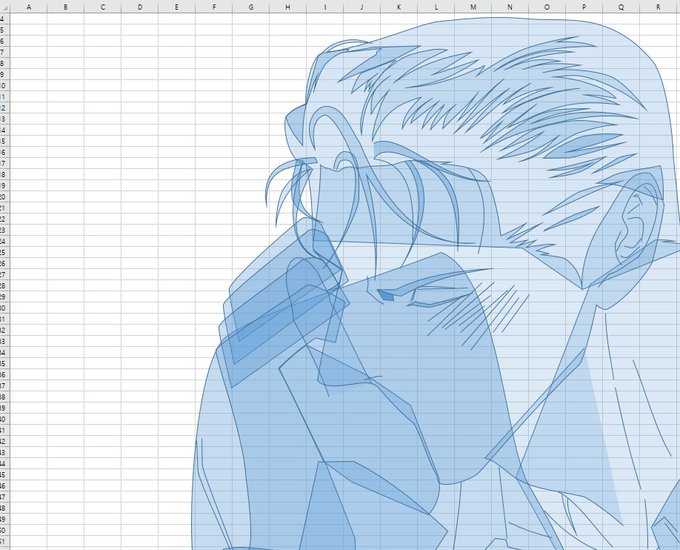Select column P header
Viewport: 680px width, 550px height.
point(584,7)
